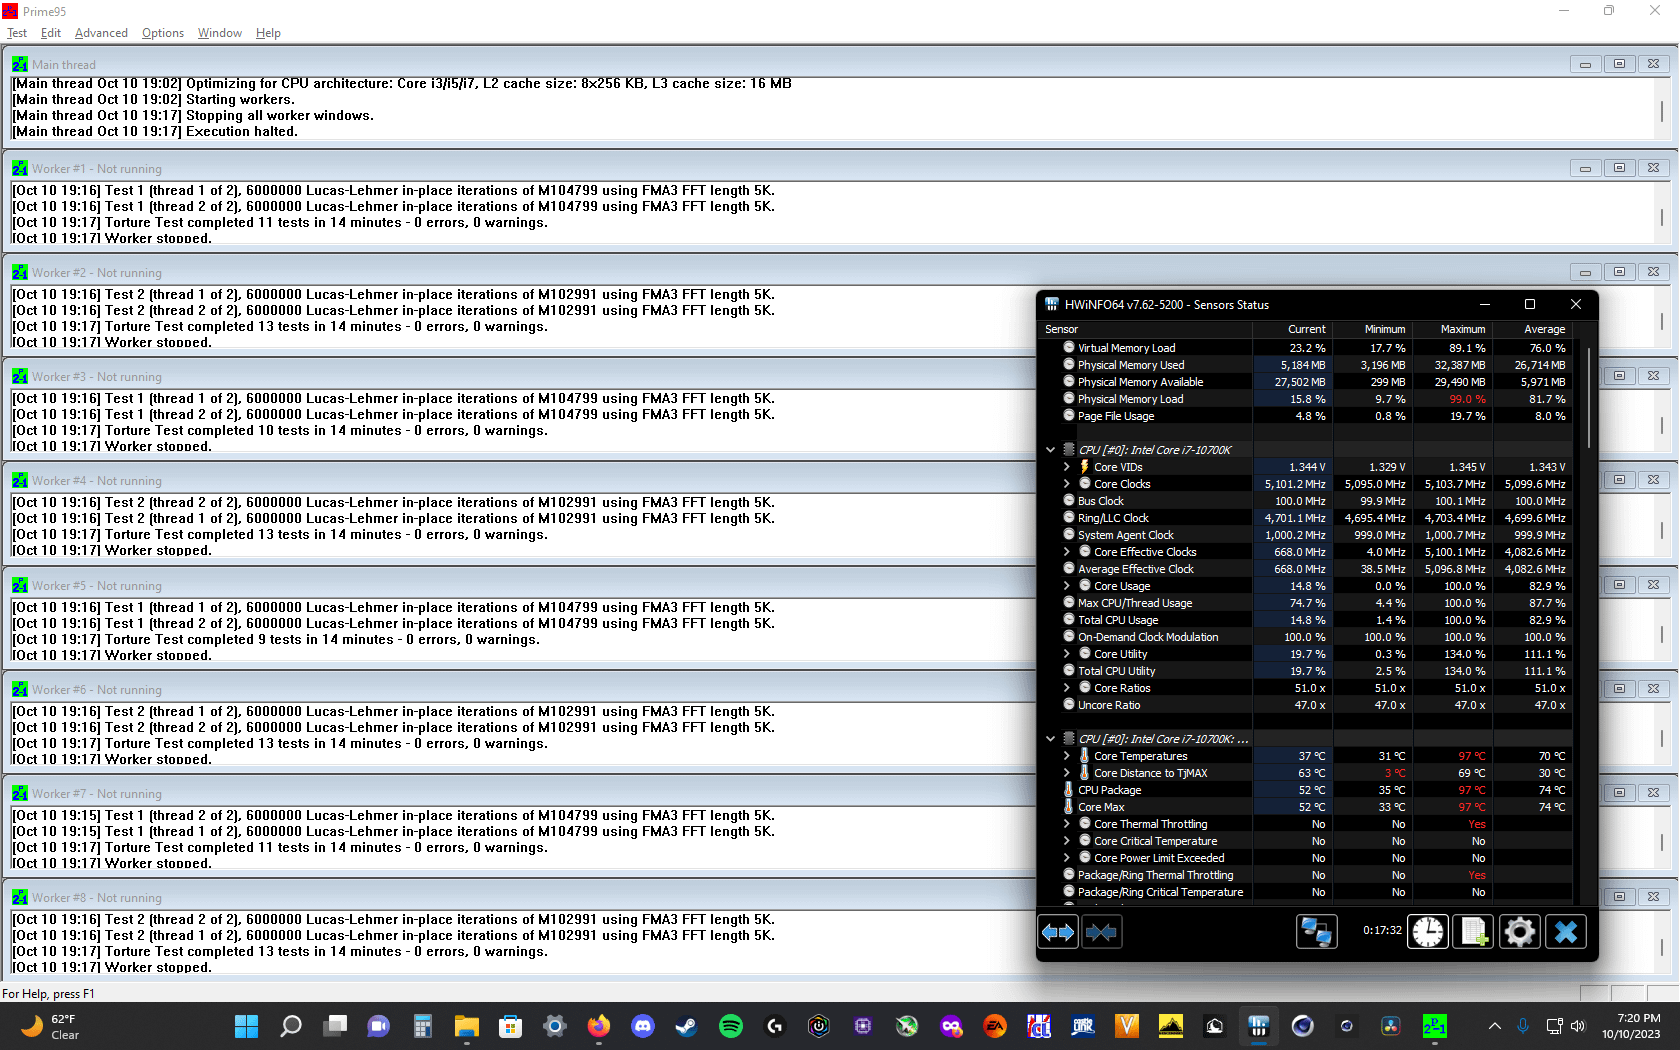This screenshot has width=1680, height=1050.
Task: Click the Current column header
Action: tap(1292, 329)
